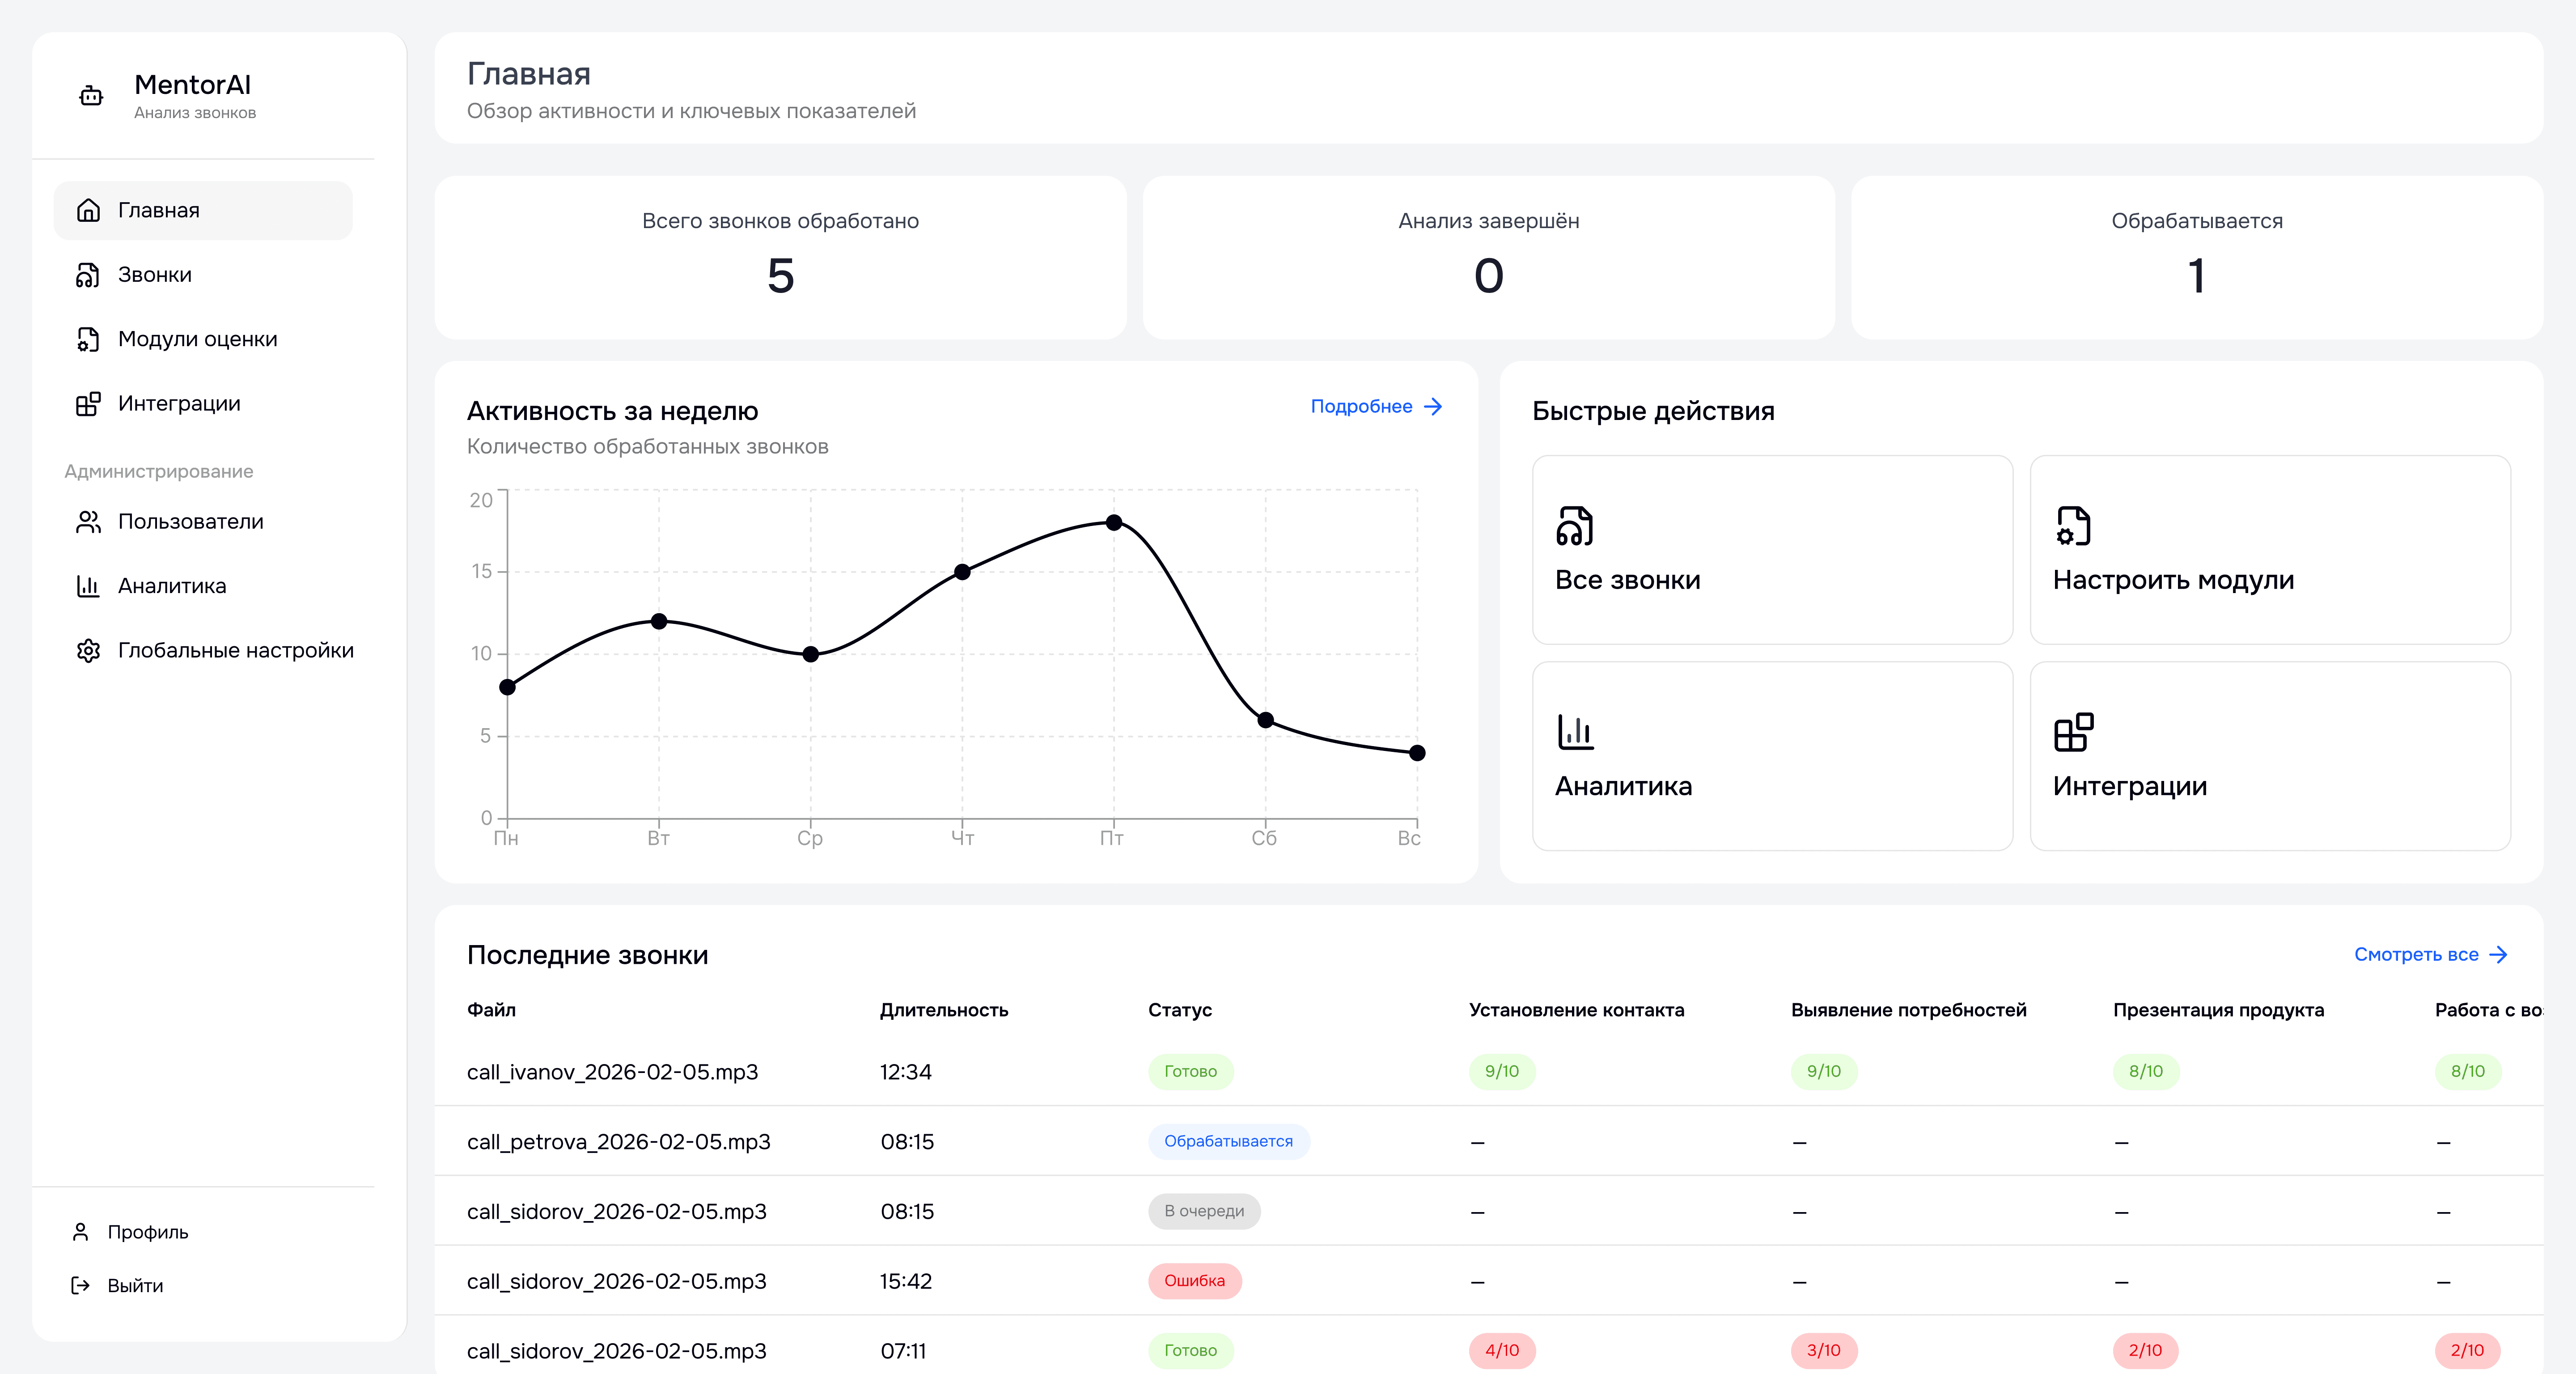Click the MentorAI robot logo icon
The height and width of the screenshot is (1374, 2576).
[x=91, y=96]
